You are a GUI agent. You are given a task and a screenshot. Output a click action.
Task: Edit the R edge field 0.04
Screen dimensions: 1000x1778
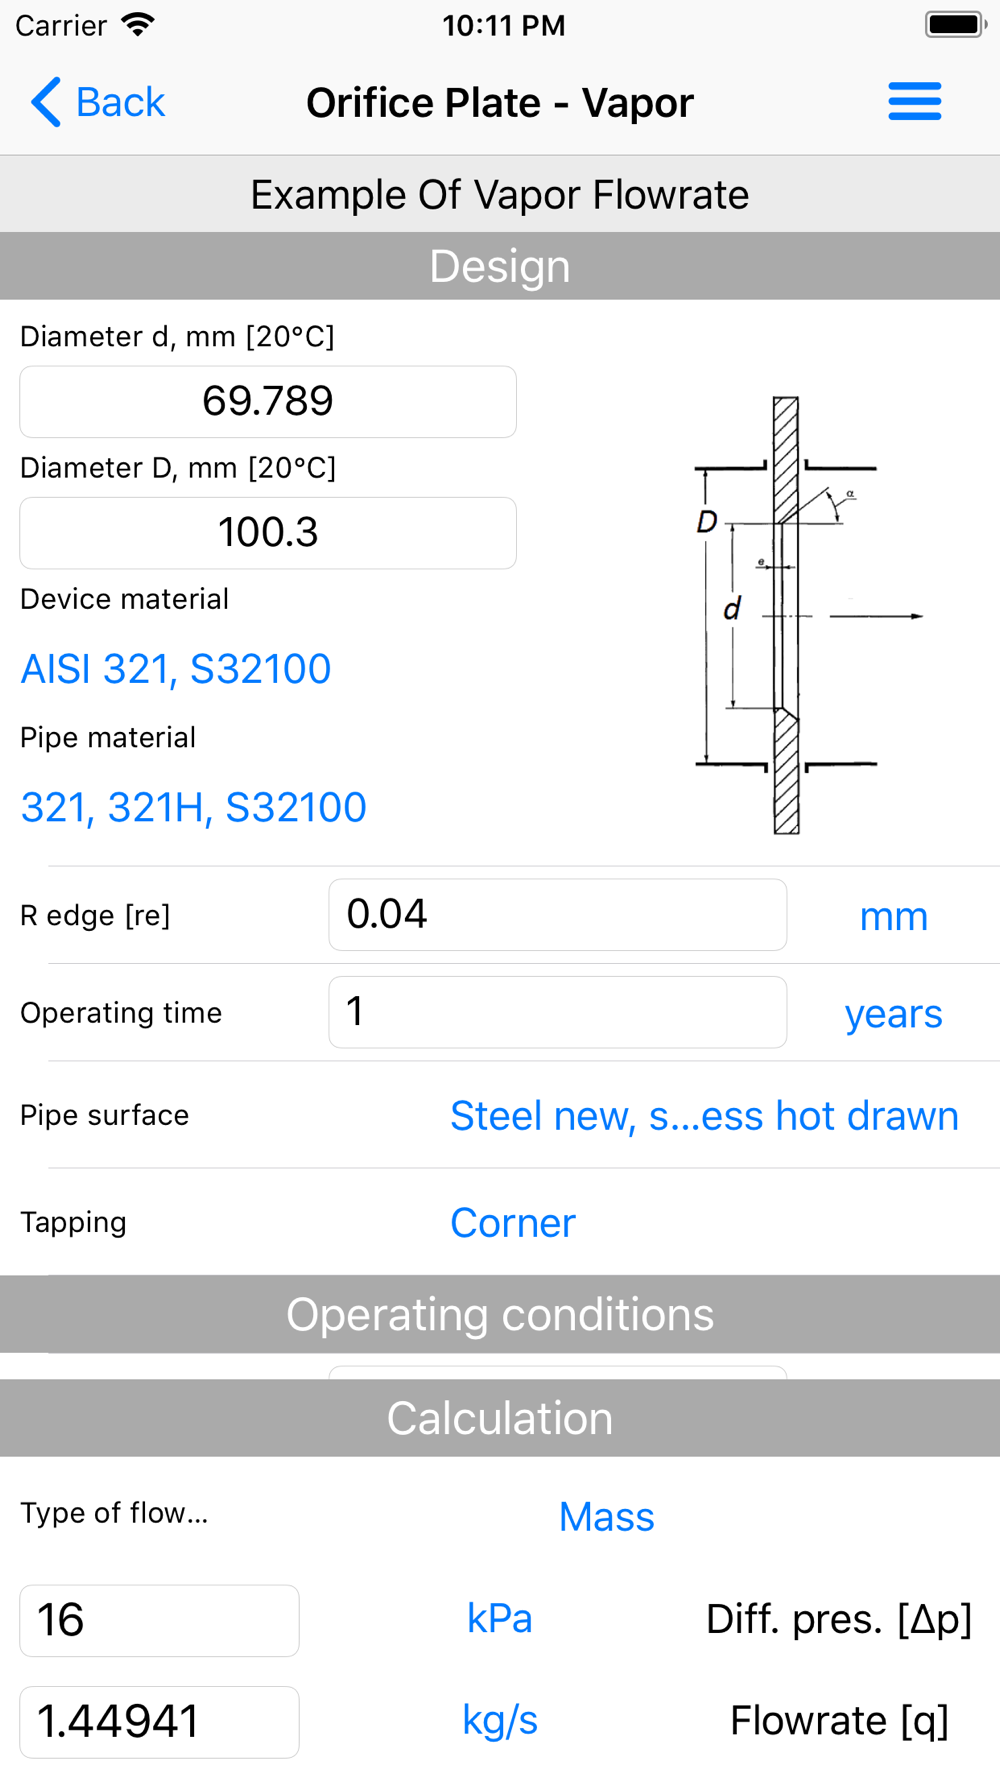[557, 915]
